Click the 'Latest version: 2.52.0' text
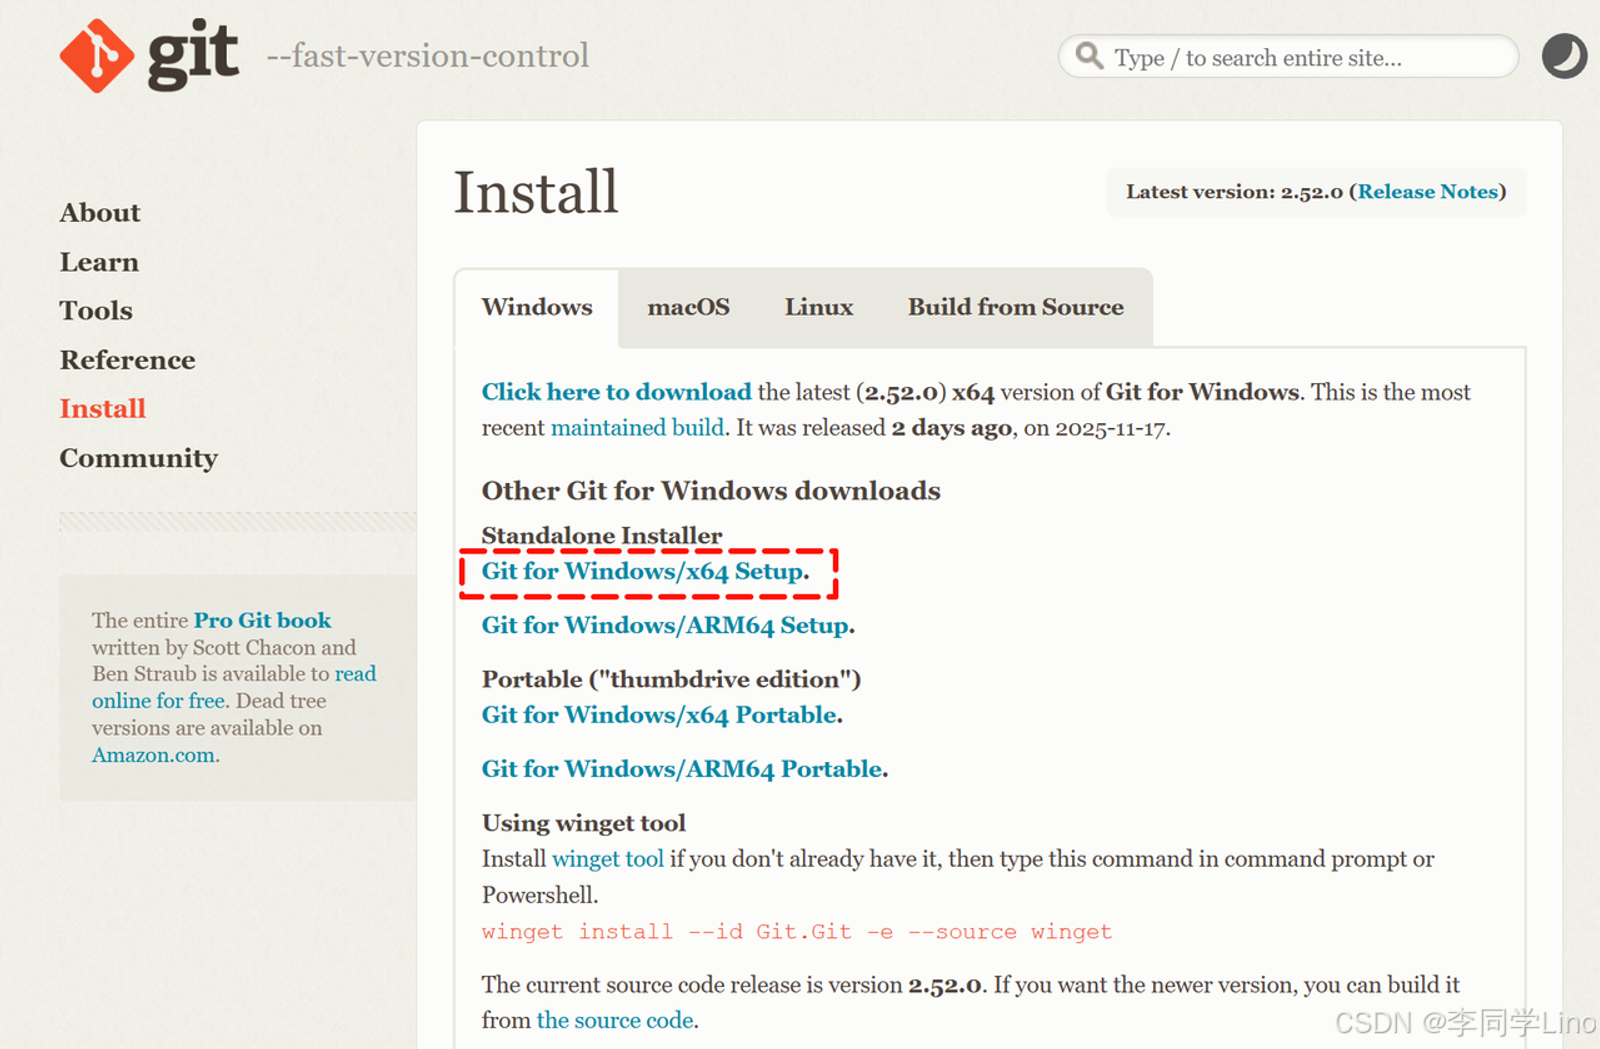This screenshot has height=1049, width=1600. (1234, 192)
